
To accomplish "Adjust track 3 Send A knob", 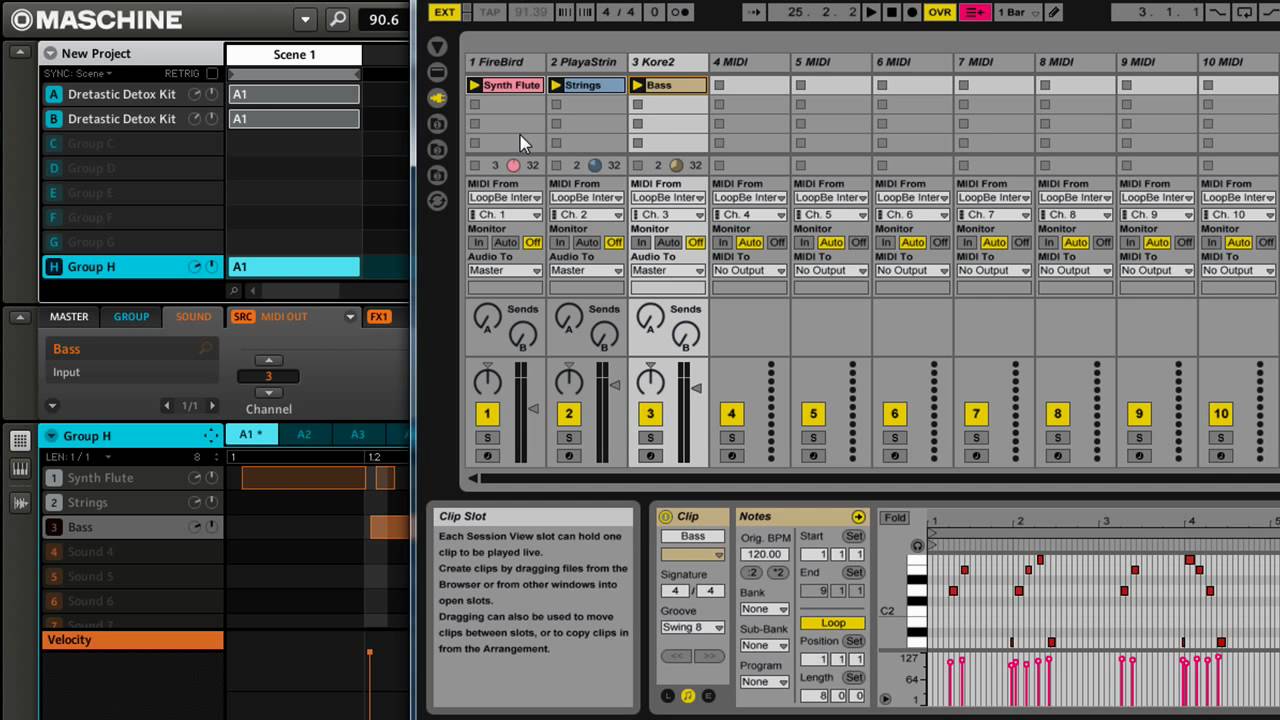I will pos(651,315).
